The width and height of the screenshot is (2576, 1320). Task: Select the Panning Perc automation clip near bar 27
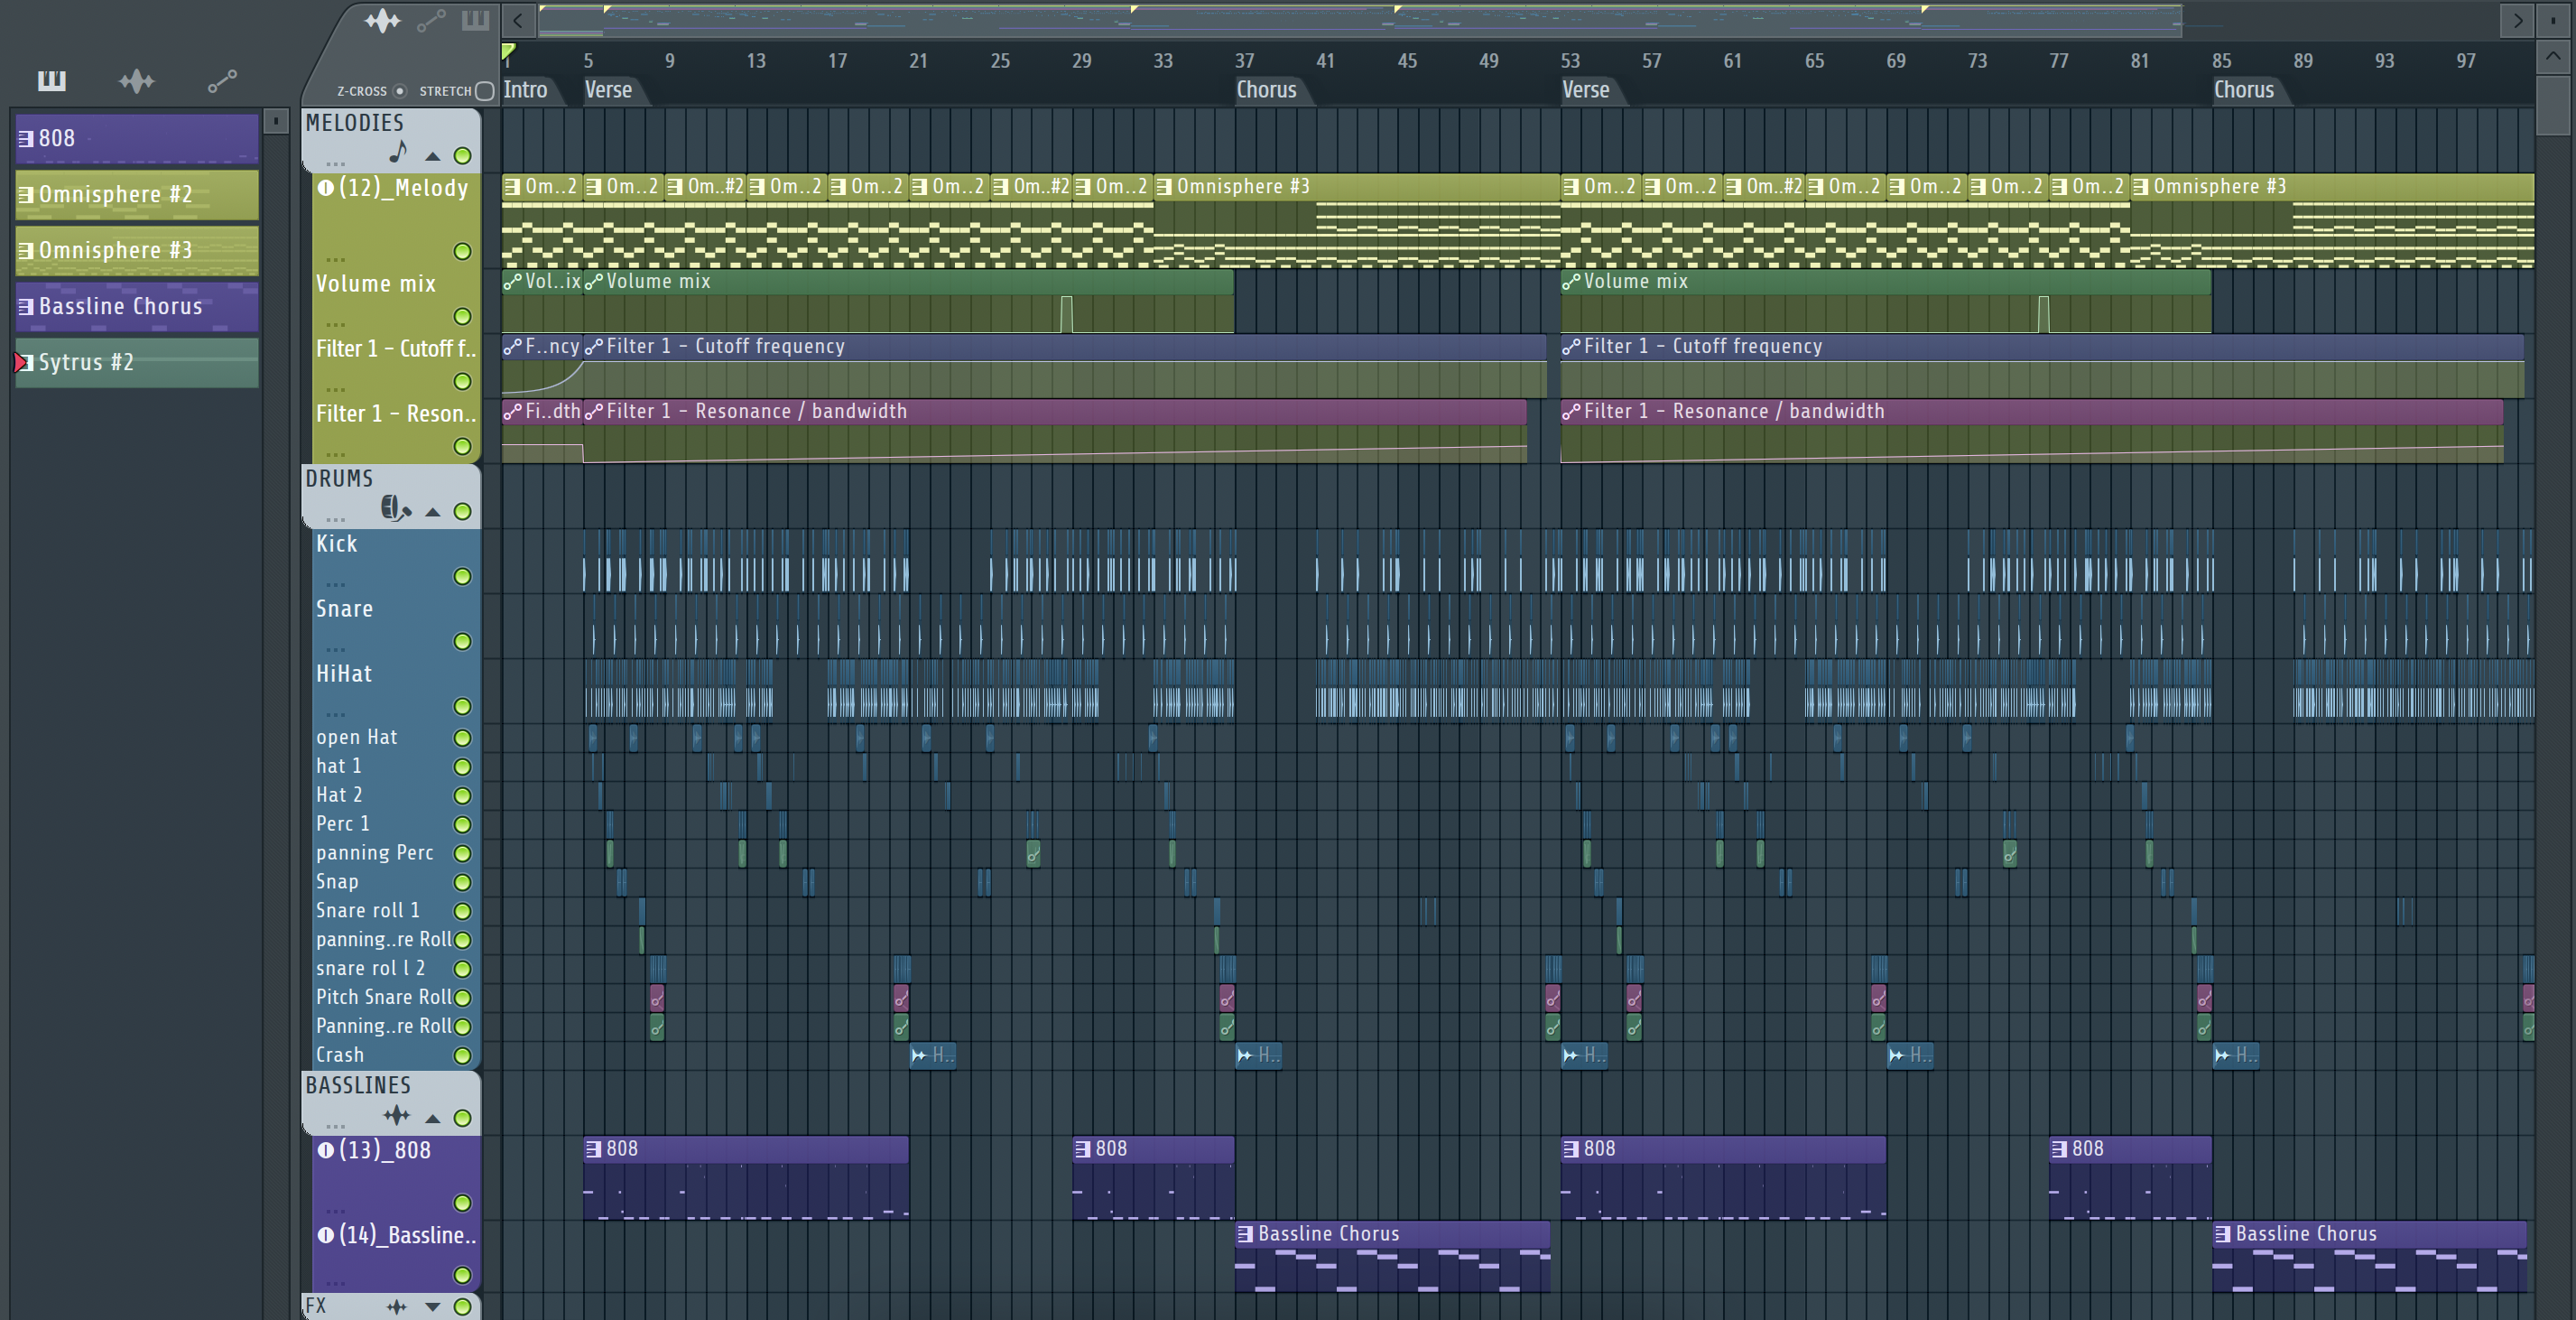pos(1033,853)
